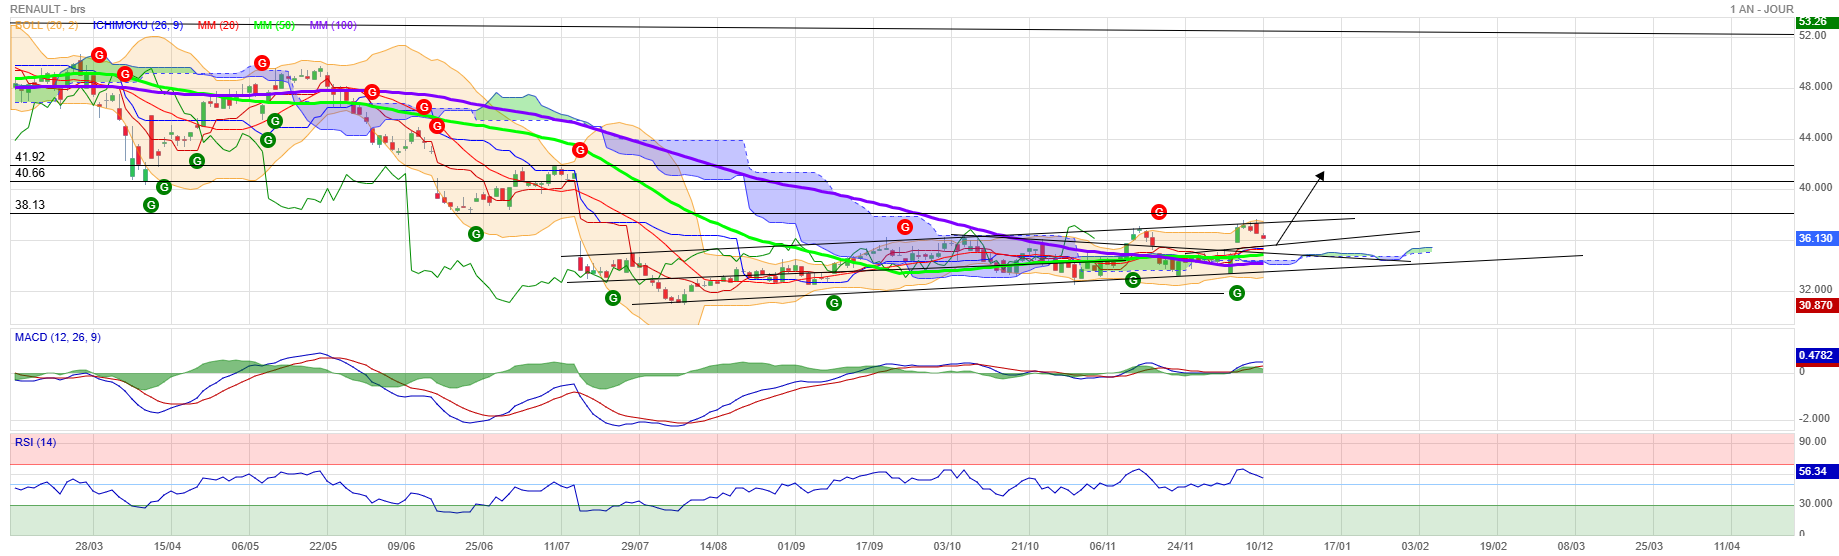1839x556 pixels.
Task: Click the green G marker under the 01/09 candles
Action: click(834, 303)
